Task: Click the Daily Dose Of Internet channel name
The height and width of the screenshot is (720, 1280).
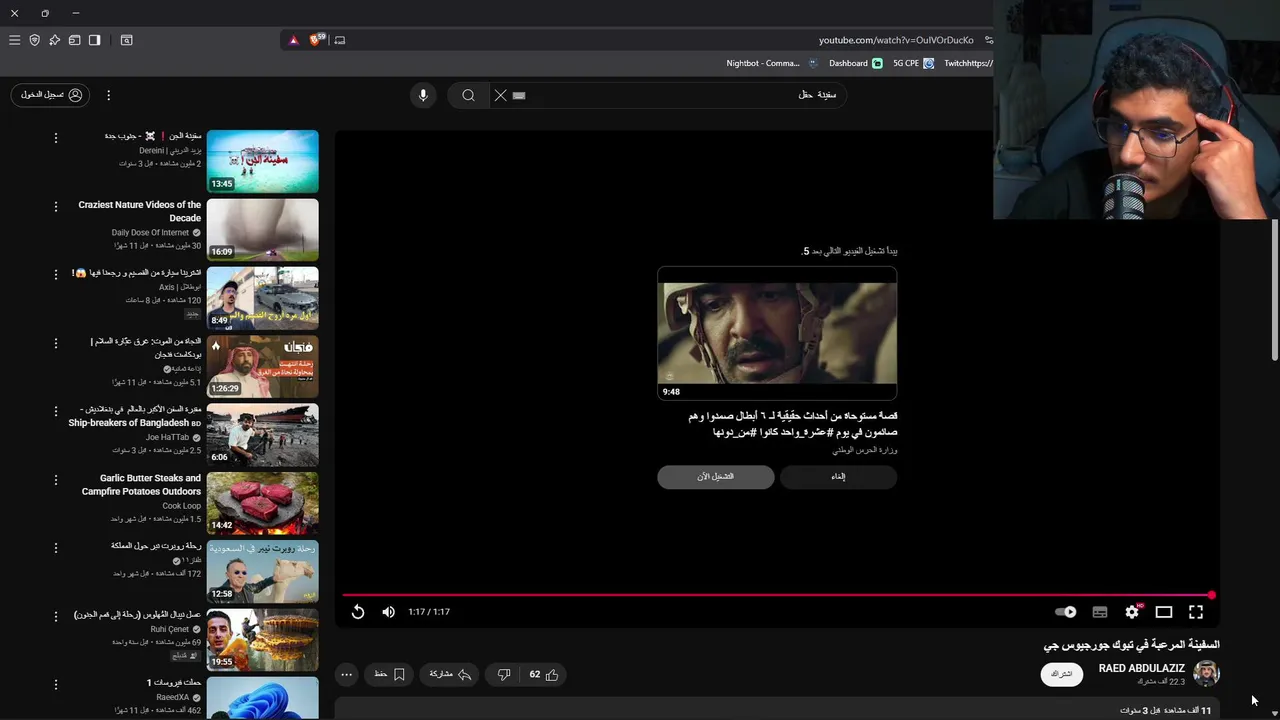Action: [x=150, y=233]
